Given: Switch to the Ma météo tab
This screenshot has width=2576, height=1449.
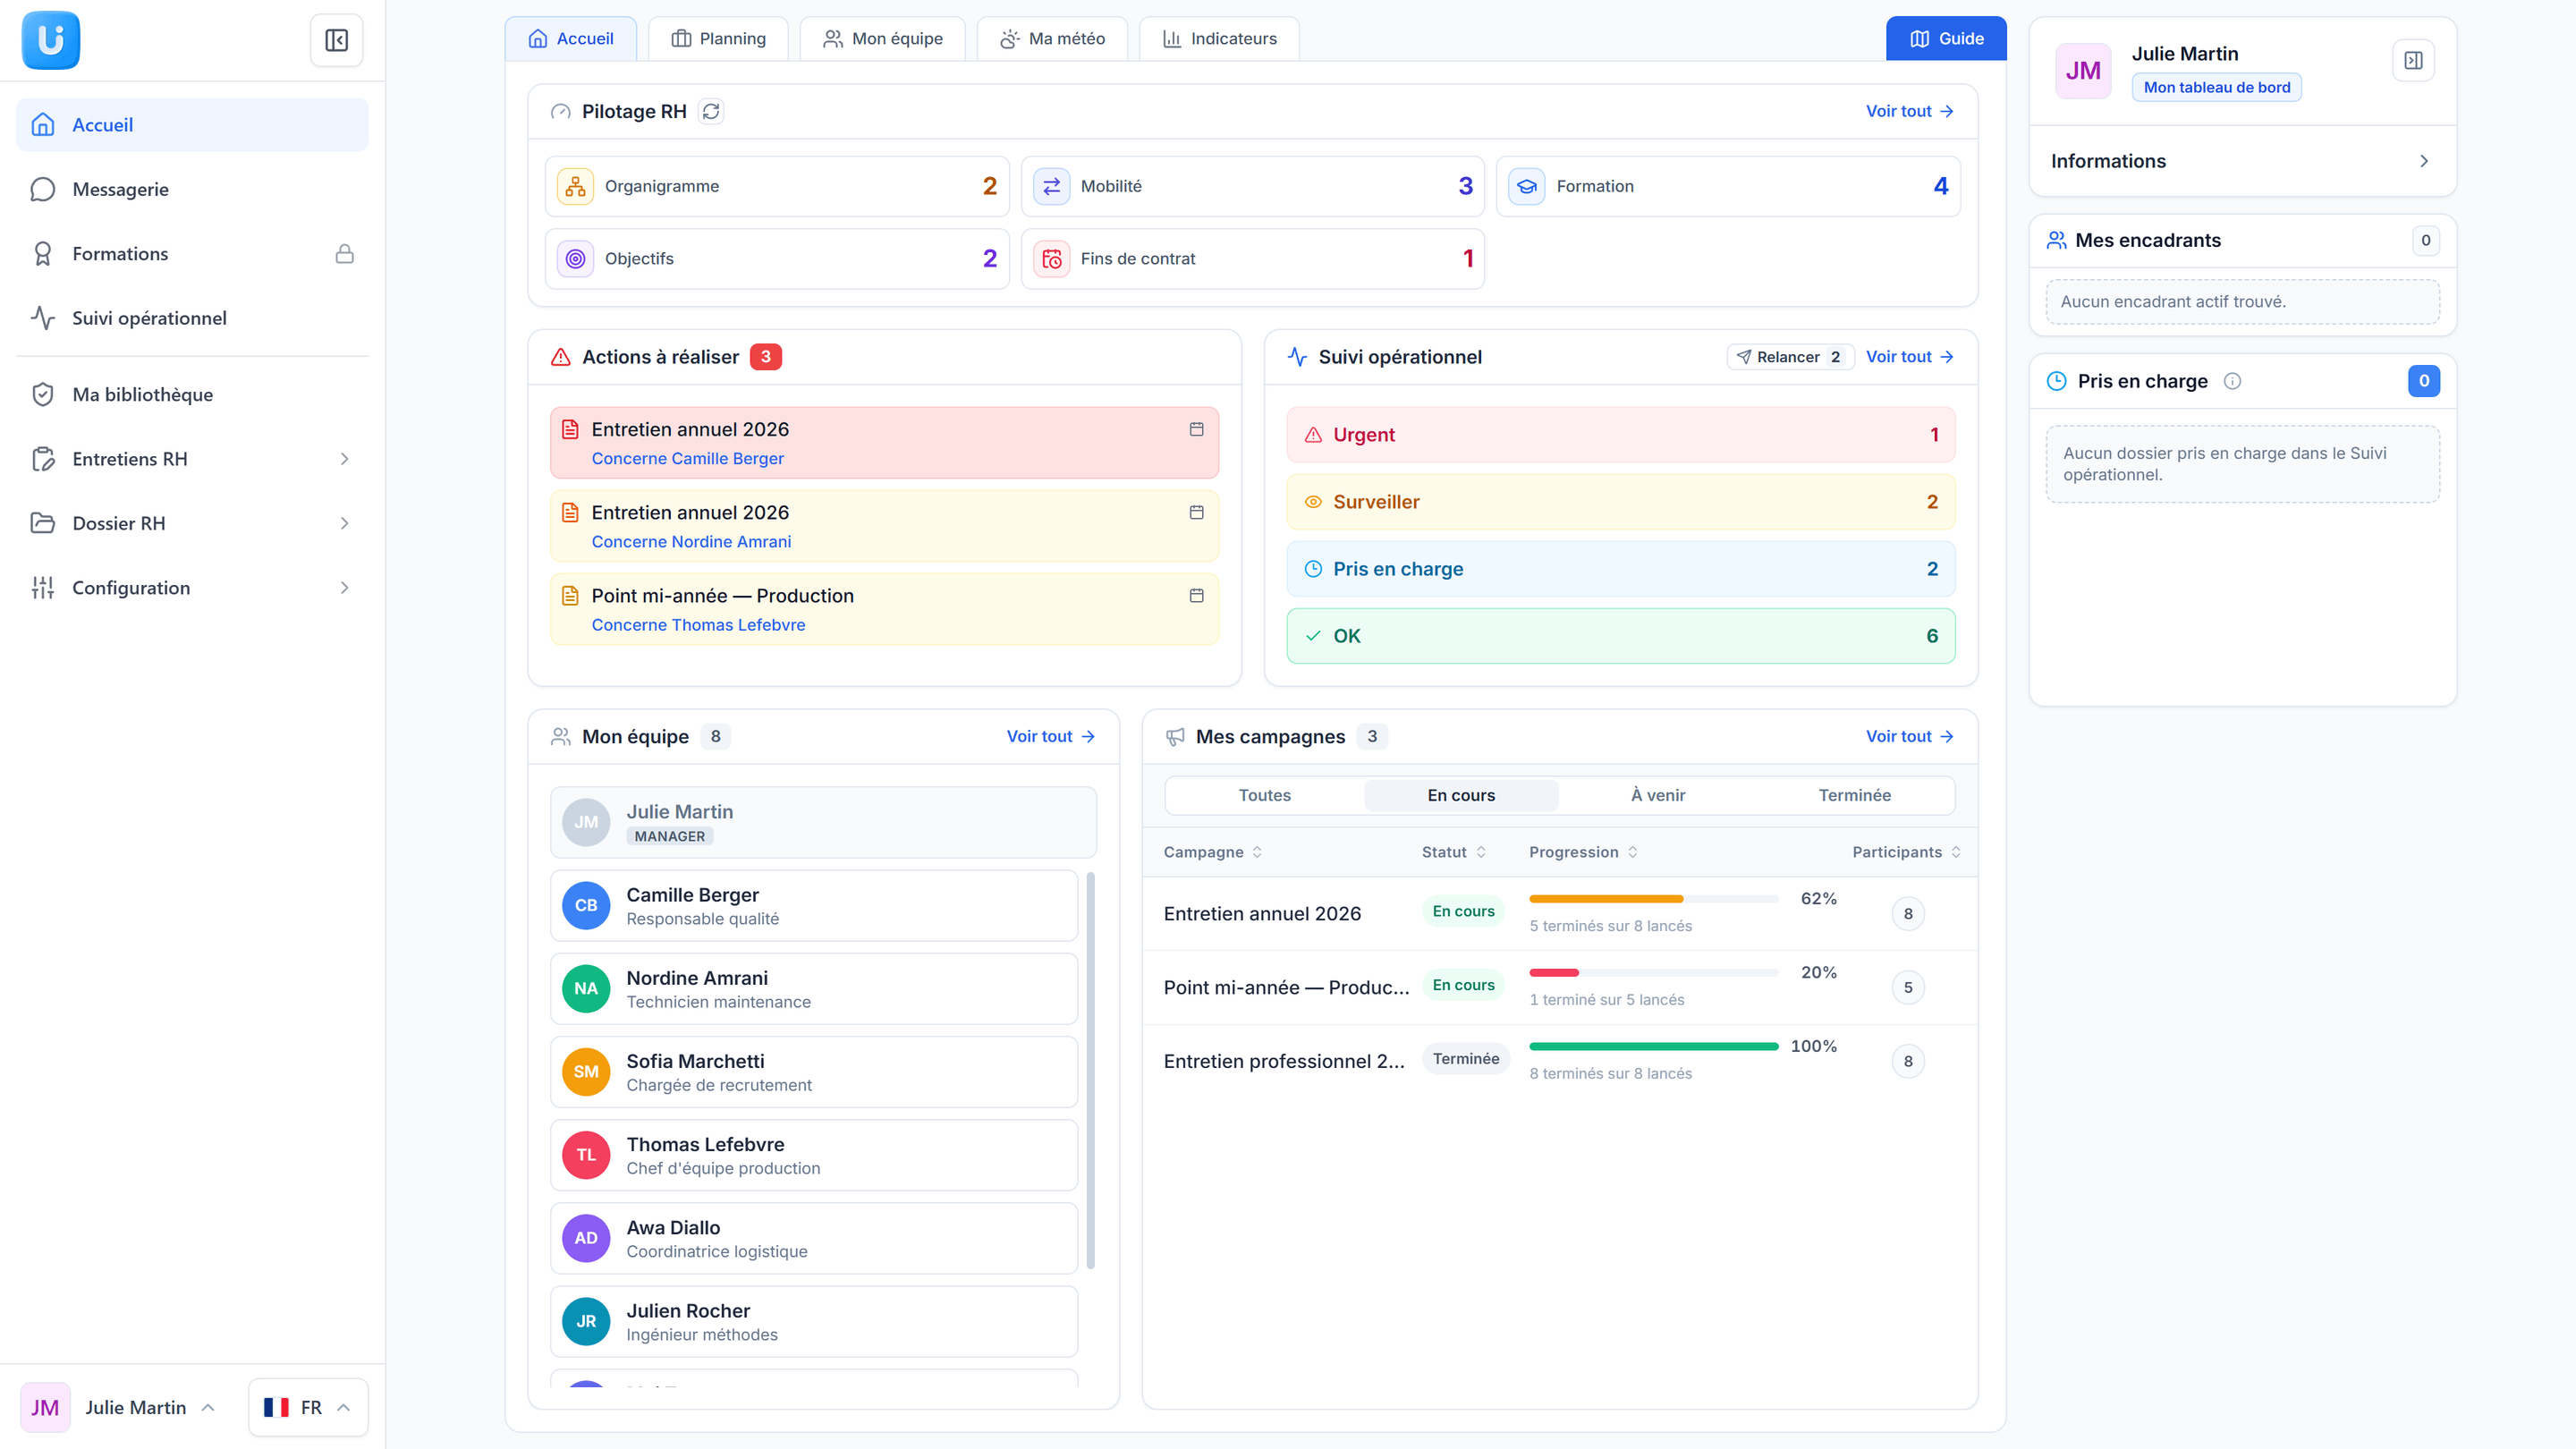Looking at the screenshot, I should 1052,38.
